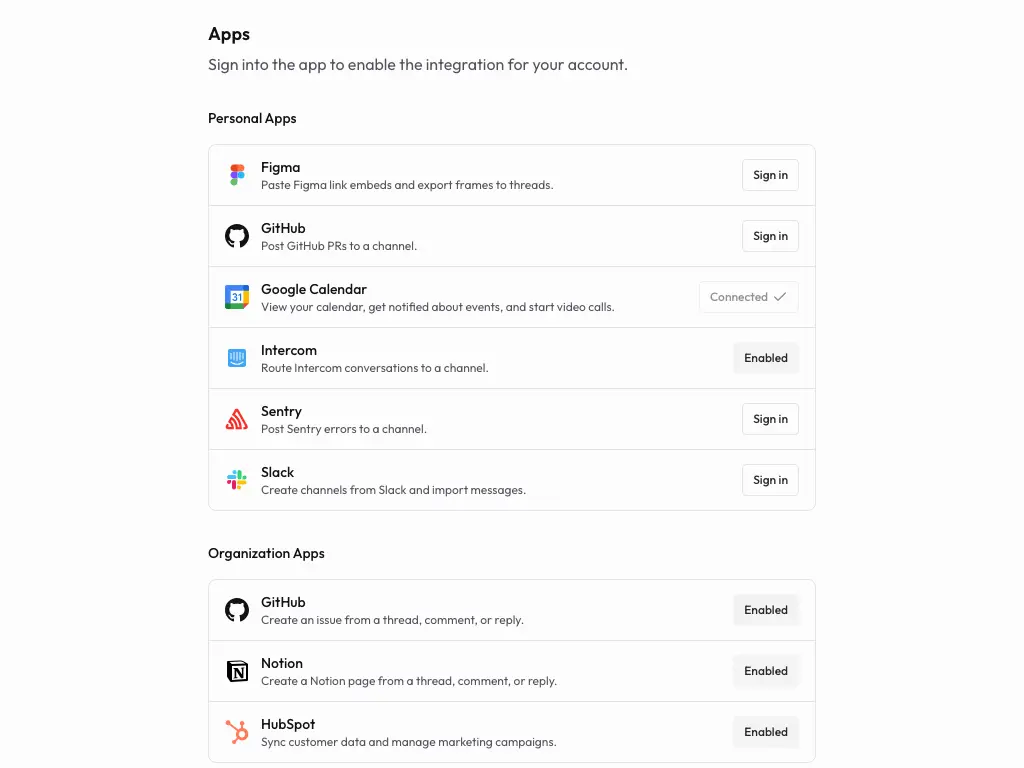Toggle Enabled for organization GitHub app
The height and width of the screenshot is (768, 1024).
766,610
